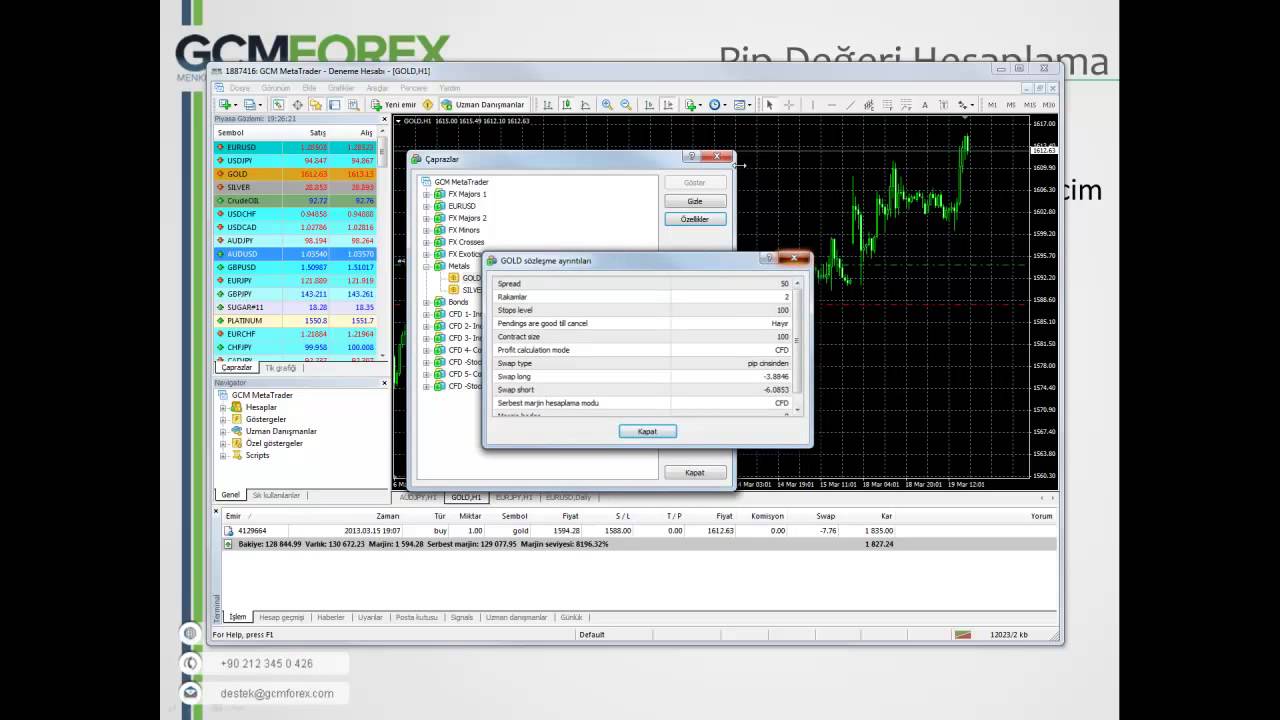The height and width of the screenshot is (720, 1280).
Task: Toggle the Terminal panel toolbar icon
Action: click(334, 105)
